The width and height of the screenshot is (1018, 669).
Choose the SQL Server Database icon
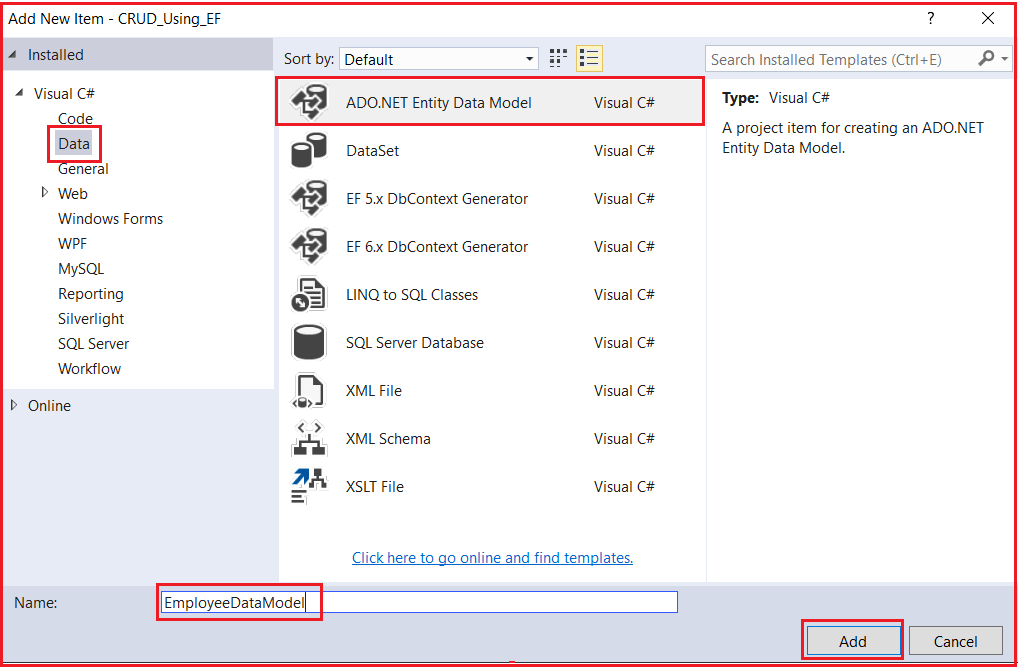[309, 342]
